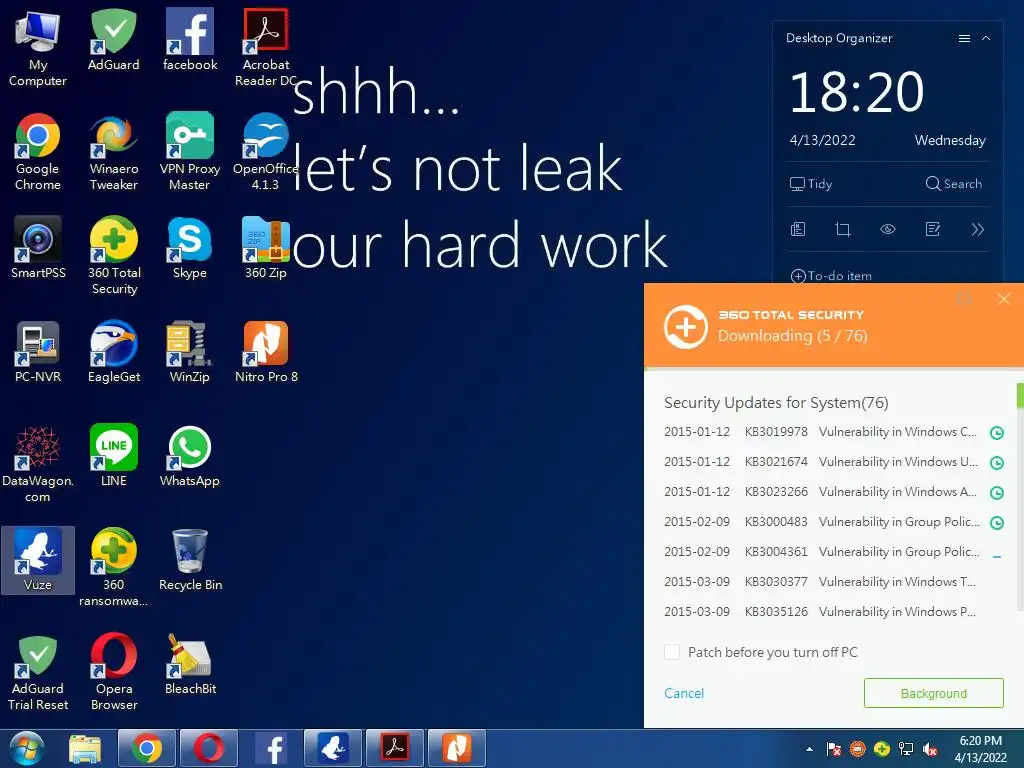The height and width of the screenshot is (768, 1024).
Task: Select the 360 ransomware desktop shortcut
Action: point(114,568)
